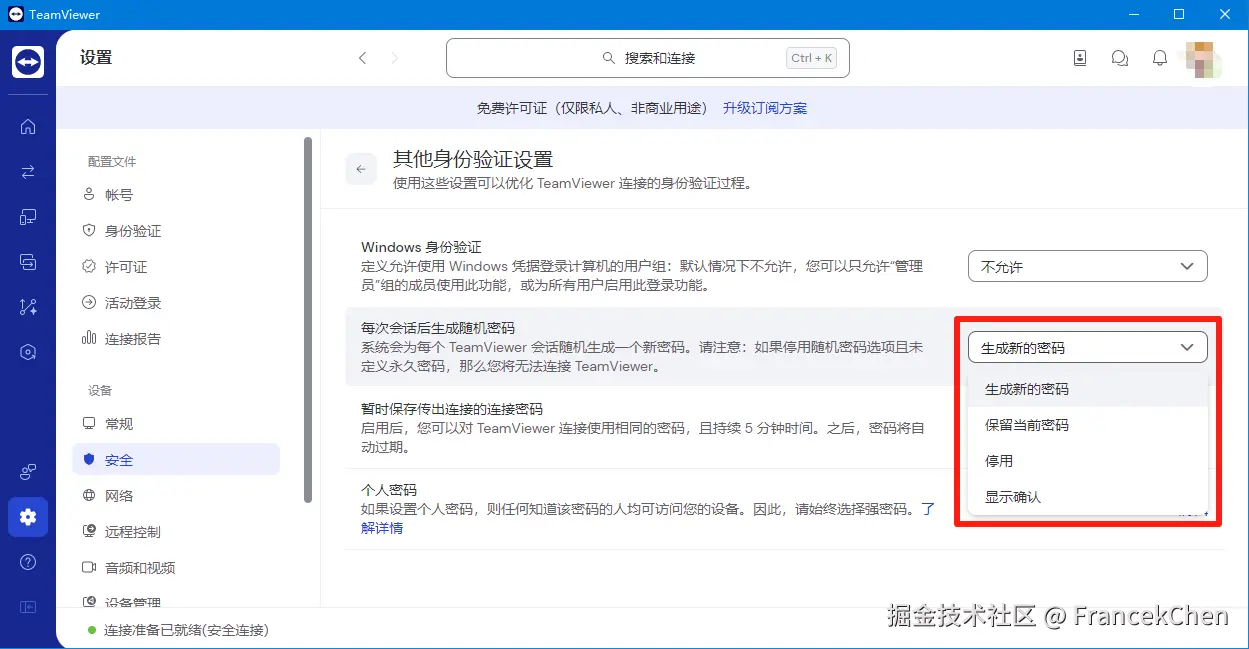
Task: Click the search and connect field
Action: [x=648, y=58]
